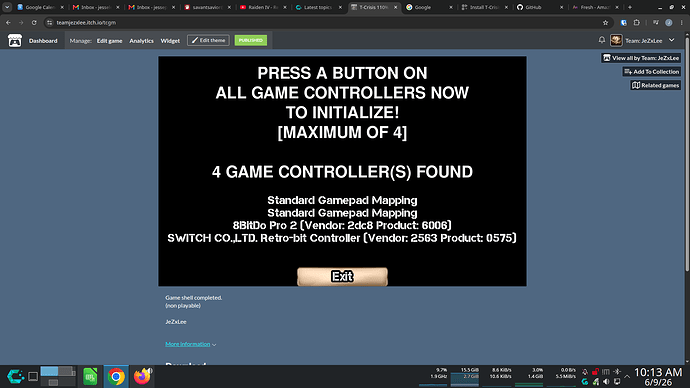Bookmark this page with star icon
Viewport: 690px width, 388px height.
pyautogui.click(x=605, y=22)
